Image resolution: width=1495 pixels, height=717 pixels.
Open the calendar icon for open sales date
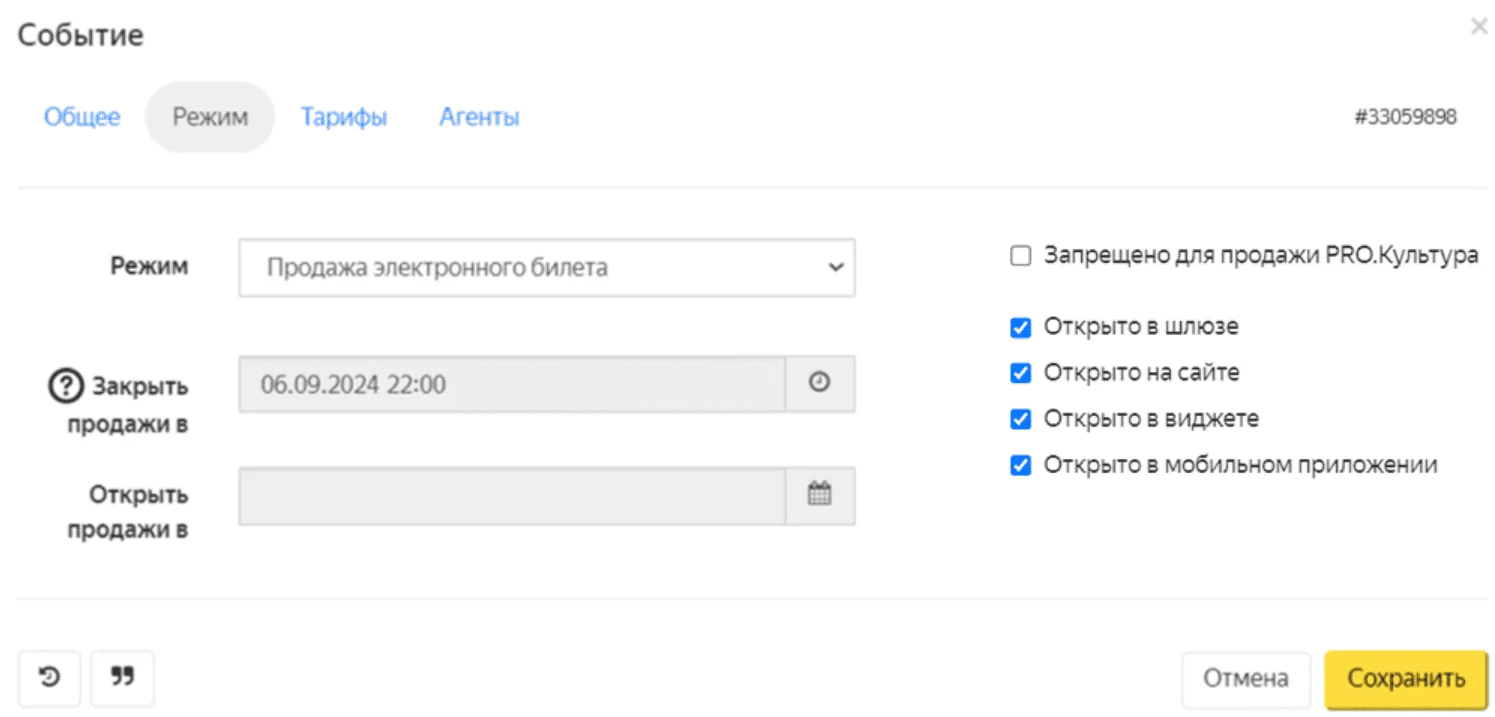(x=819, y=496)
